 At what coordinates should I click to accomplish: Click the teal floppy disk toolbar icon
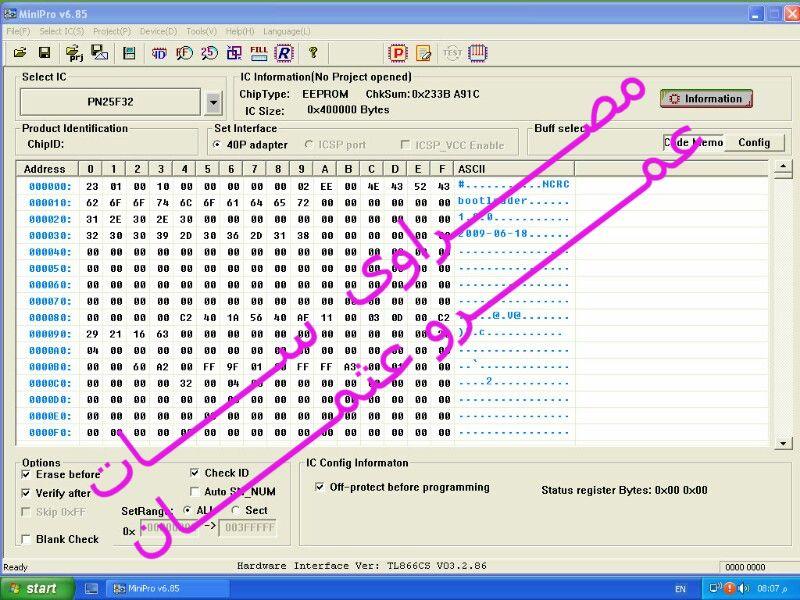129,53
